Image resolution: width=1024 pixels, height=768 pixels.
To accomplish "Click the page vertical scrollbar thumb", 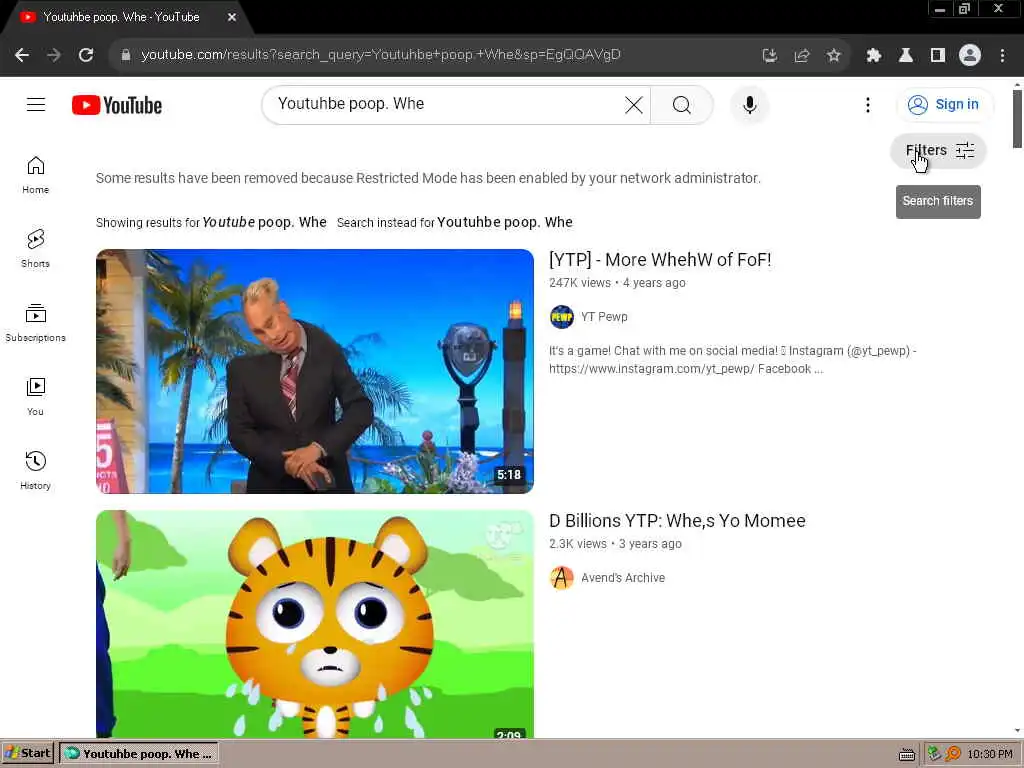I will pos(1017,118).
